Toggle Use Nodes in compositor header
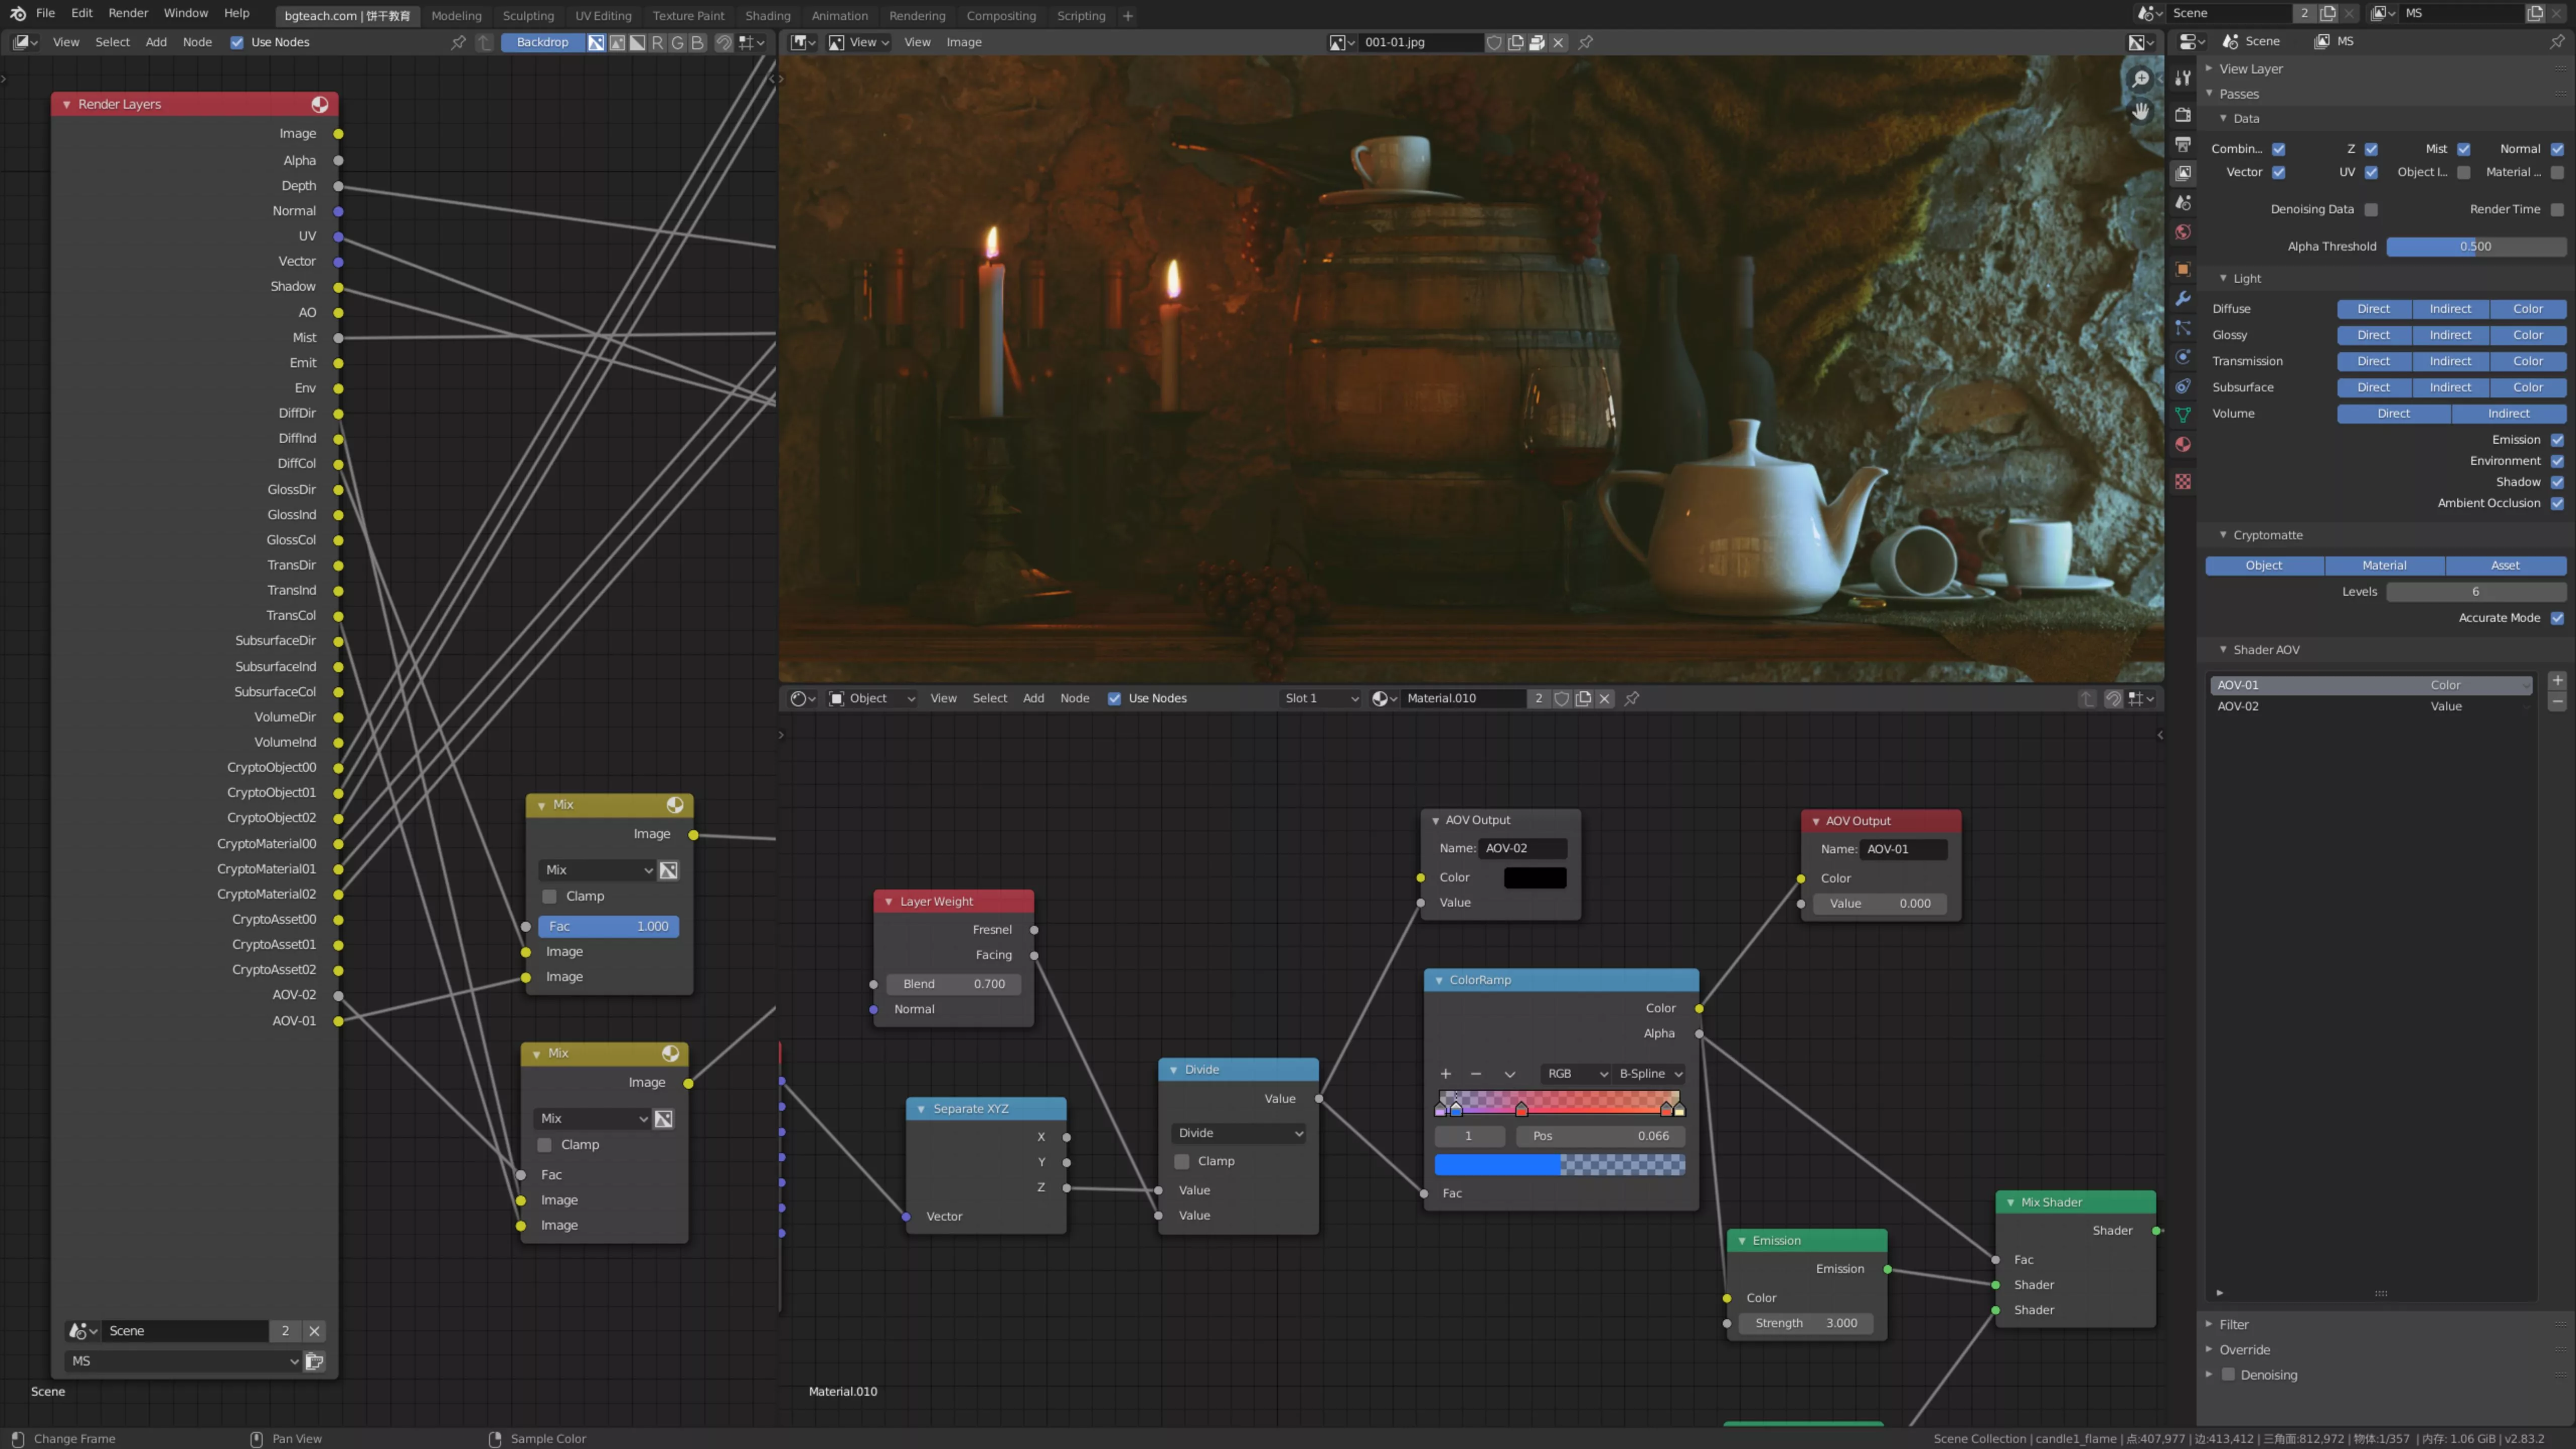The height and width of the screenshot is (1449, 2576). tap(237, 42)
